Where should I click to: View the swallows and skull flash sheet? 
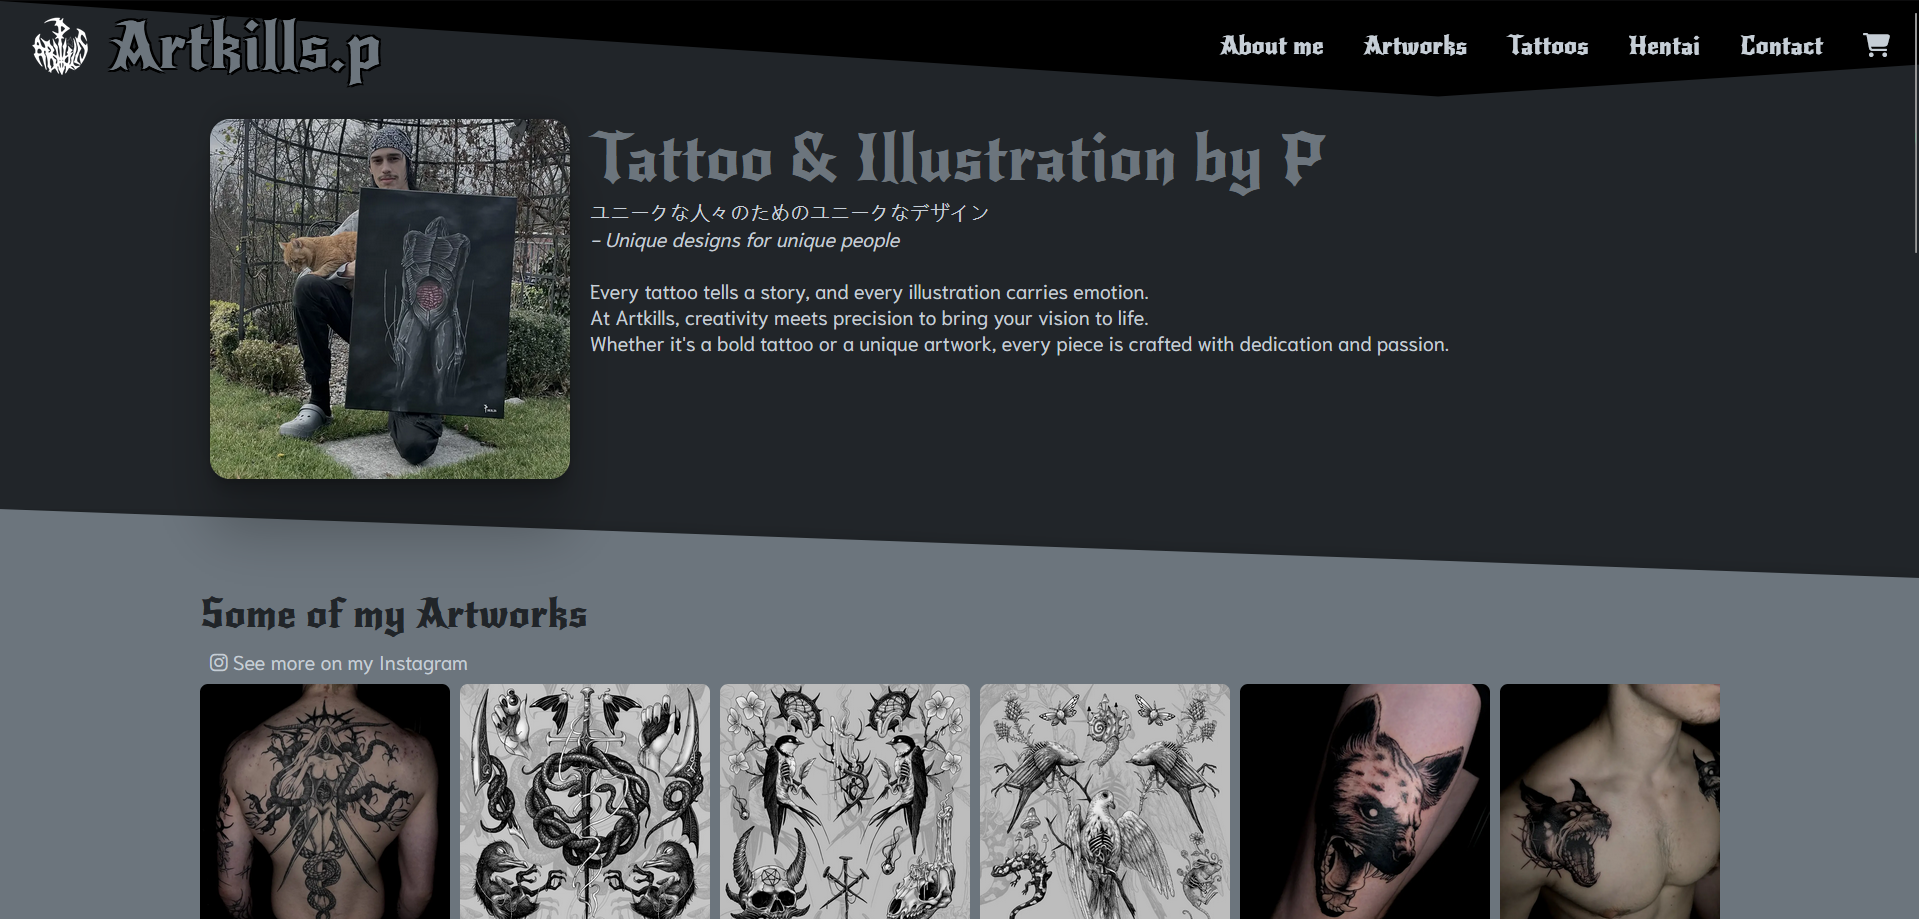845,801
